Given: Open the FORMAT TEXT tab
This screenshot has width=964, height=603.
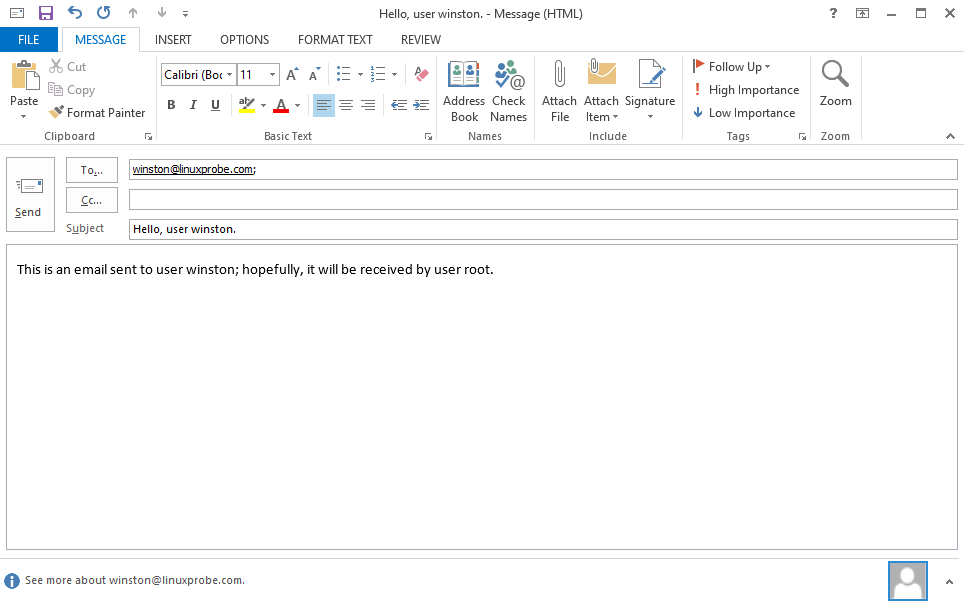Looking at the screenshot, I should (335, 40).
